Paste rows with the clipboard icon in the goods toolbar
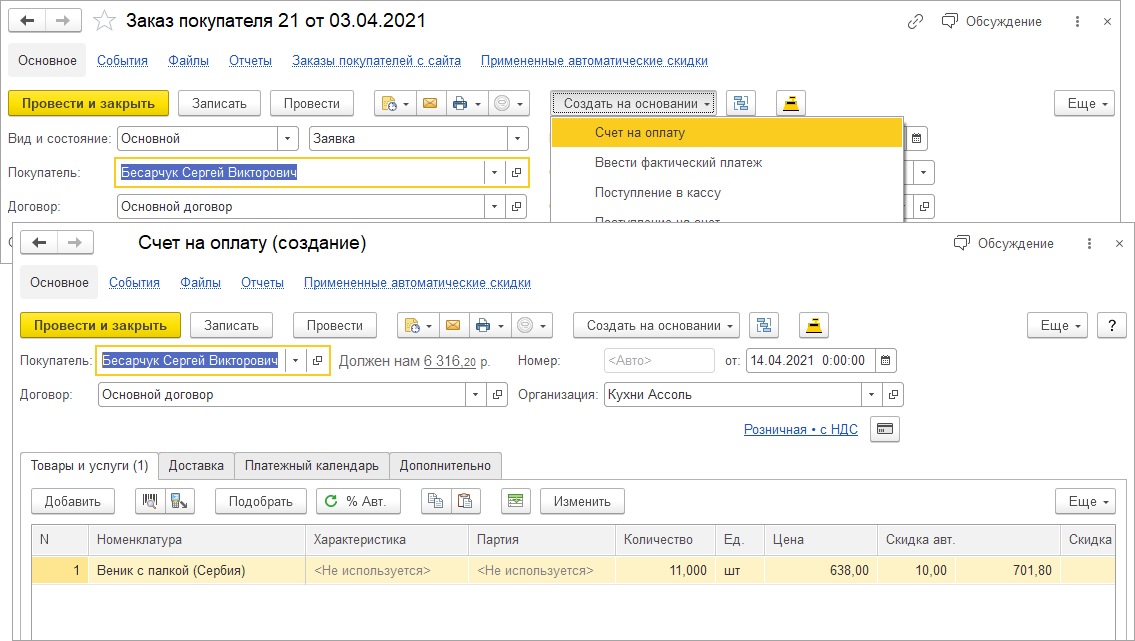 465,501
